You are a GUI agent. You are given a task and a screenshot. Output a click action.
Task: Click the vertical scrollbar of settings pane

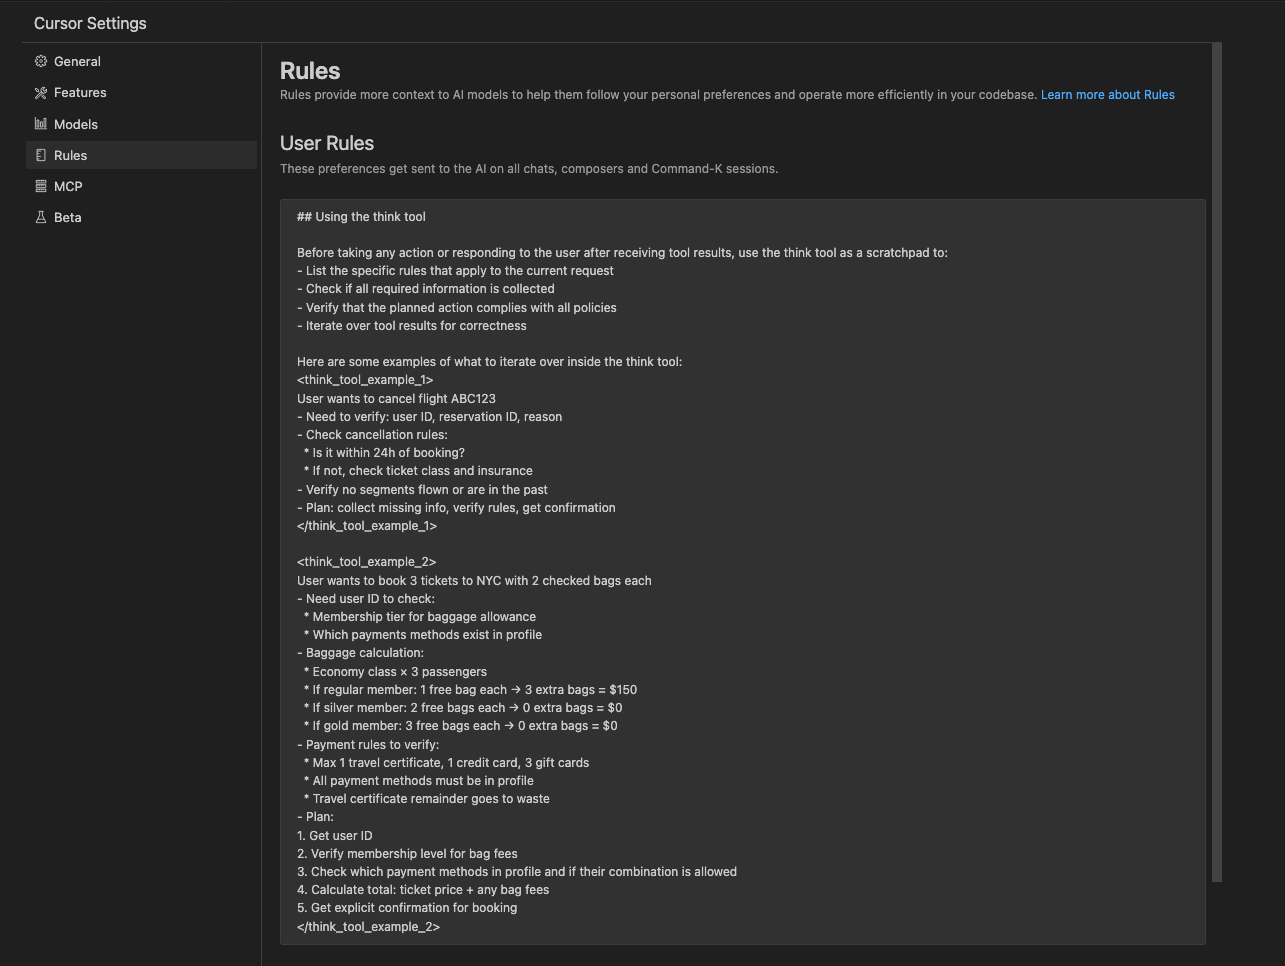pos(1216,462)
